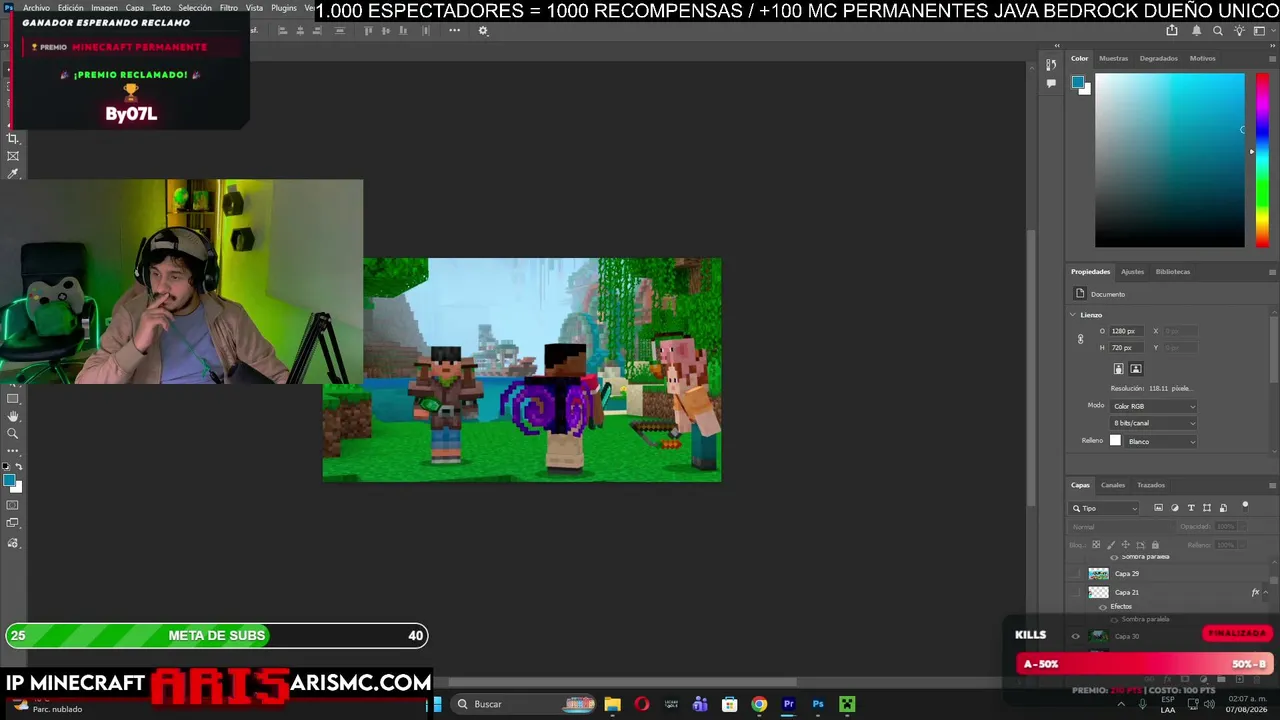Open the options bar gear settings
The width and height of the screenshot is (1280, 720).
pyautogui.click(x=483, y=31)
